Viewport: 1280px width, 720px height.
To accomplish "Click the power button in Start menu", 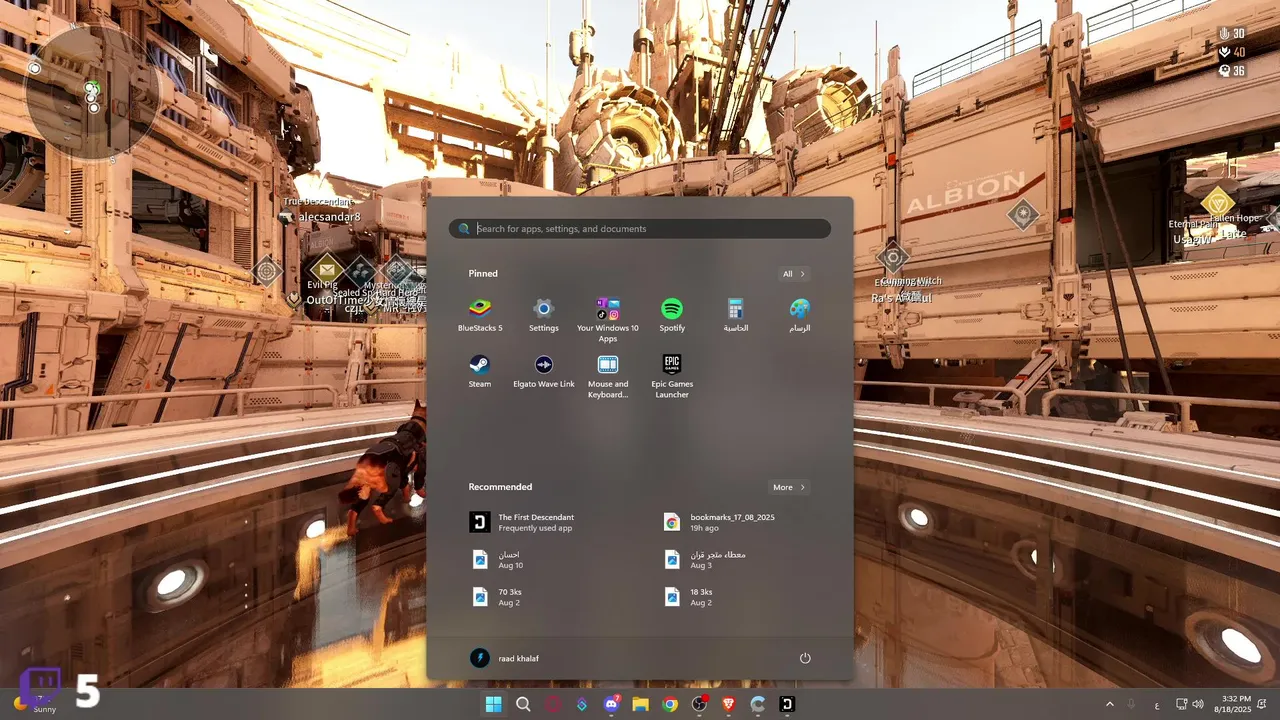I will pyautogui.click(x=805, y=658).
